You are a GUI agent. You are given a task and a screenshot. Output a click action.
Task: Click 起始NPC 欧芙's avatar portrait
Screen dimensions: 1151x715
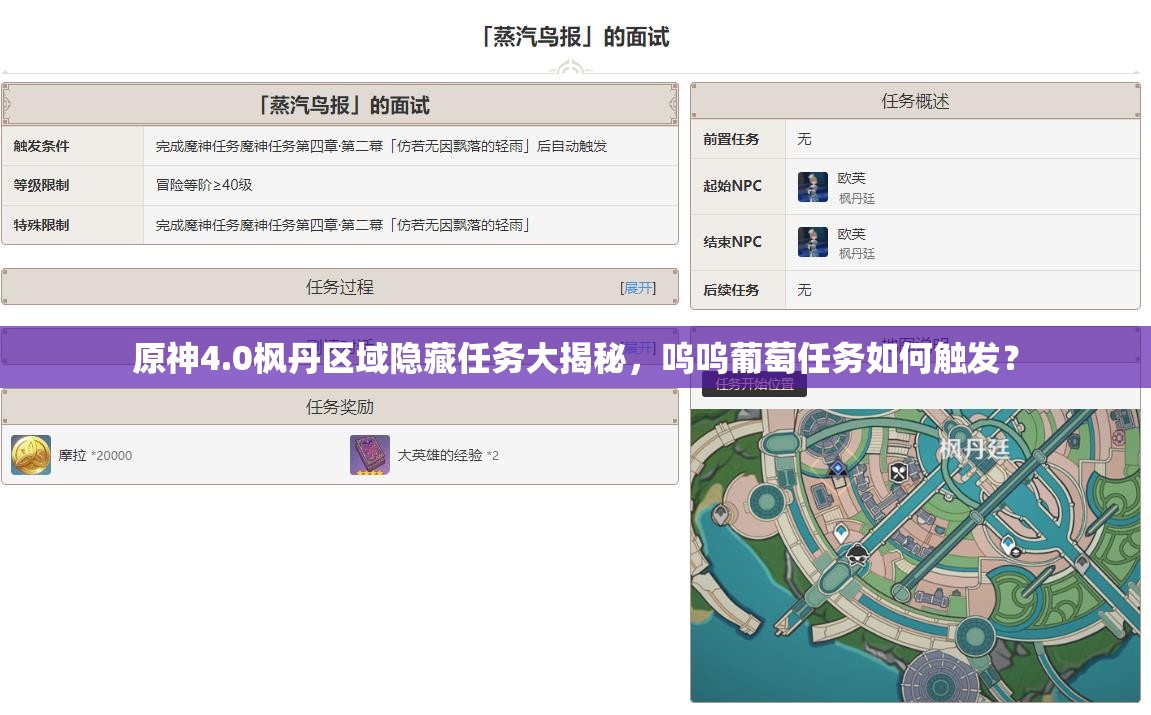tap(813, 187)
